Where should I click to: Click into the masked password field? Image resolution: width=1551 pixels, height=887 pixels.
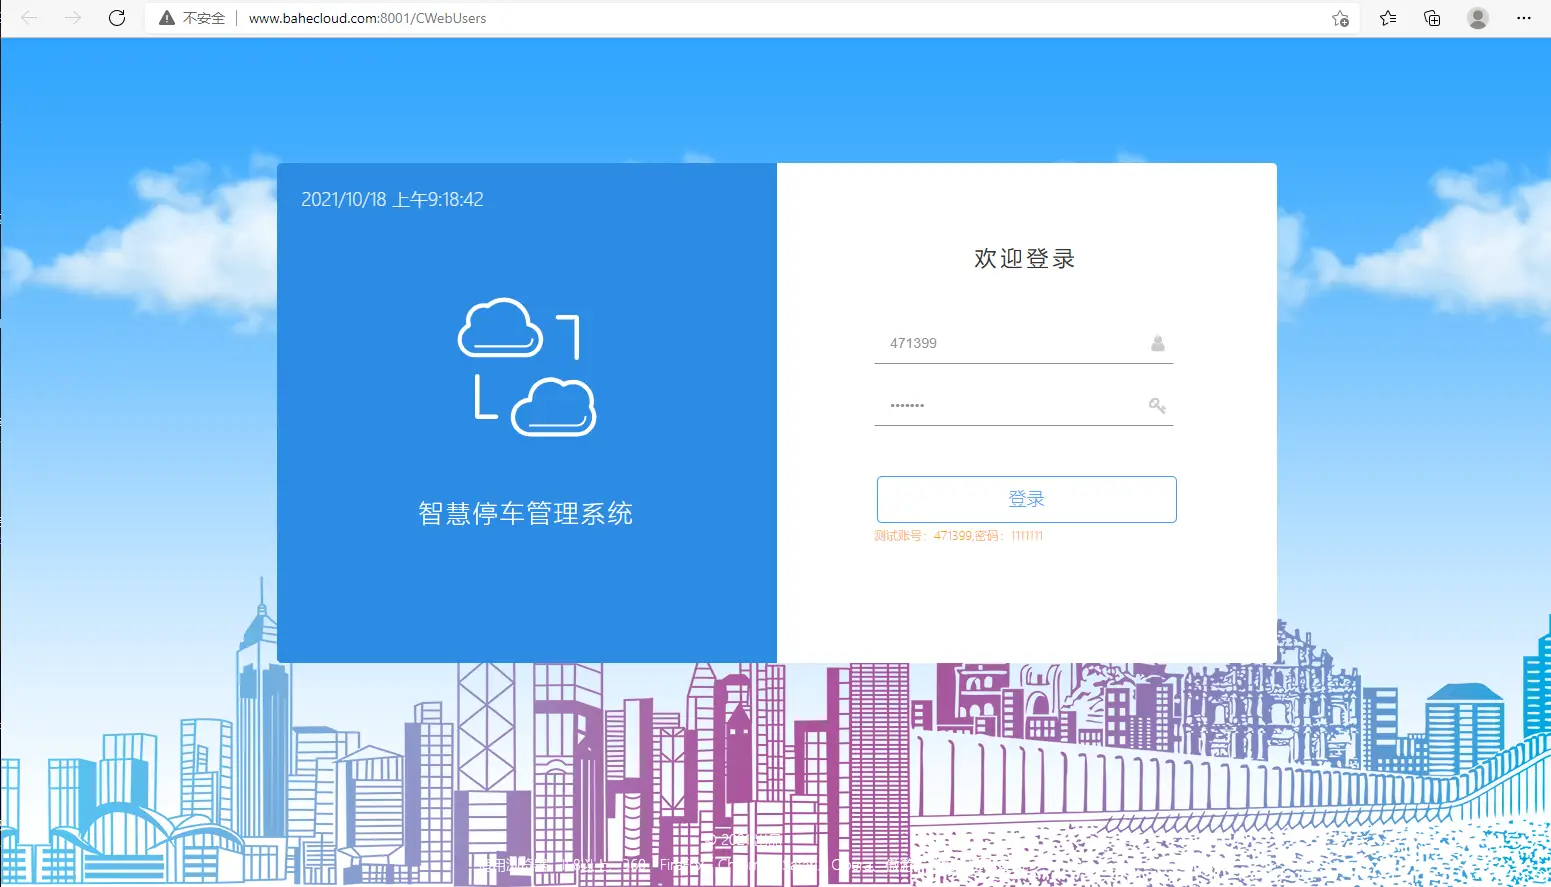(x=1010, y=405)
